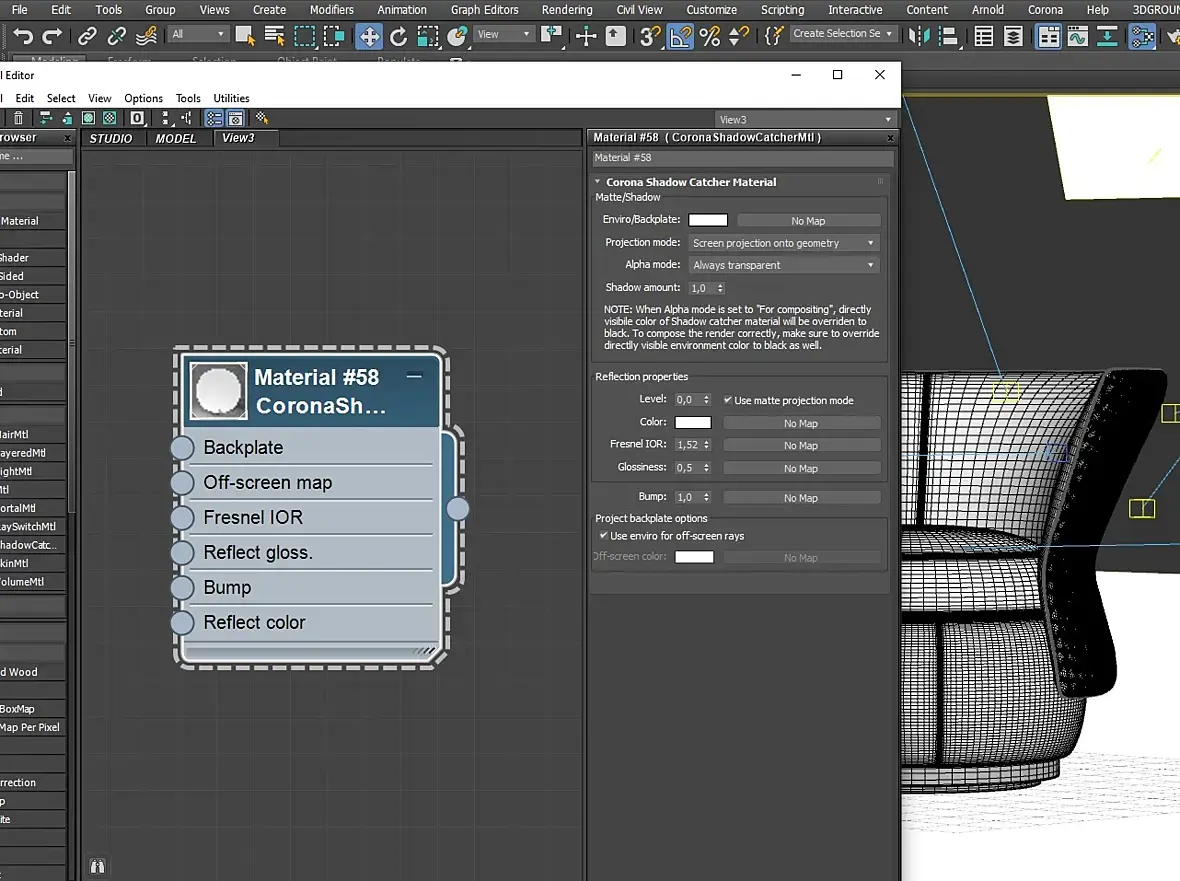1180x881 pixels.
Task: Open the View3 navigator dropdown
Action: pyautogui.click(x=805, y=119)
